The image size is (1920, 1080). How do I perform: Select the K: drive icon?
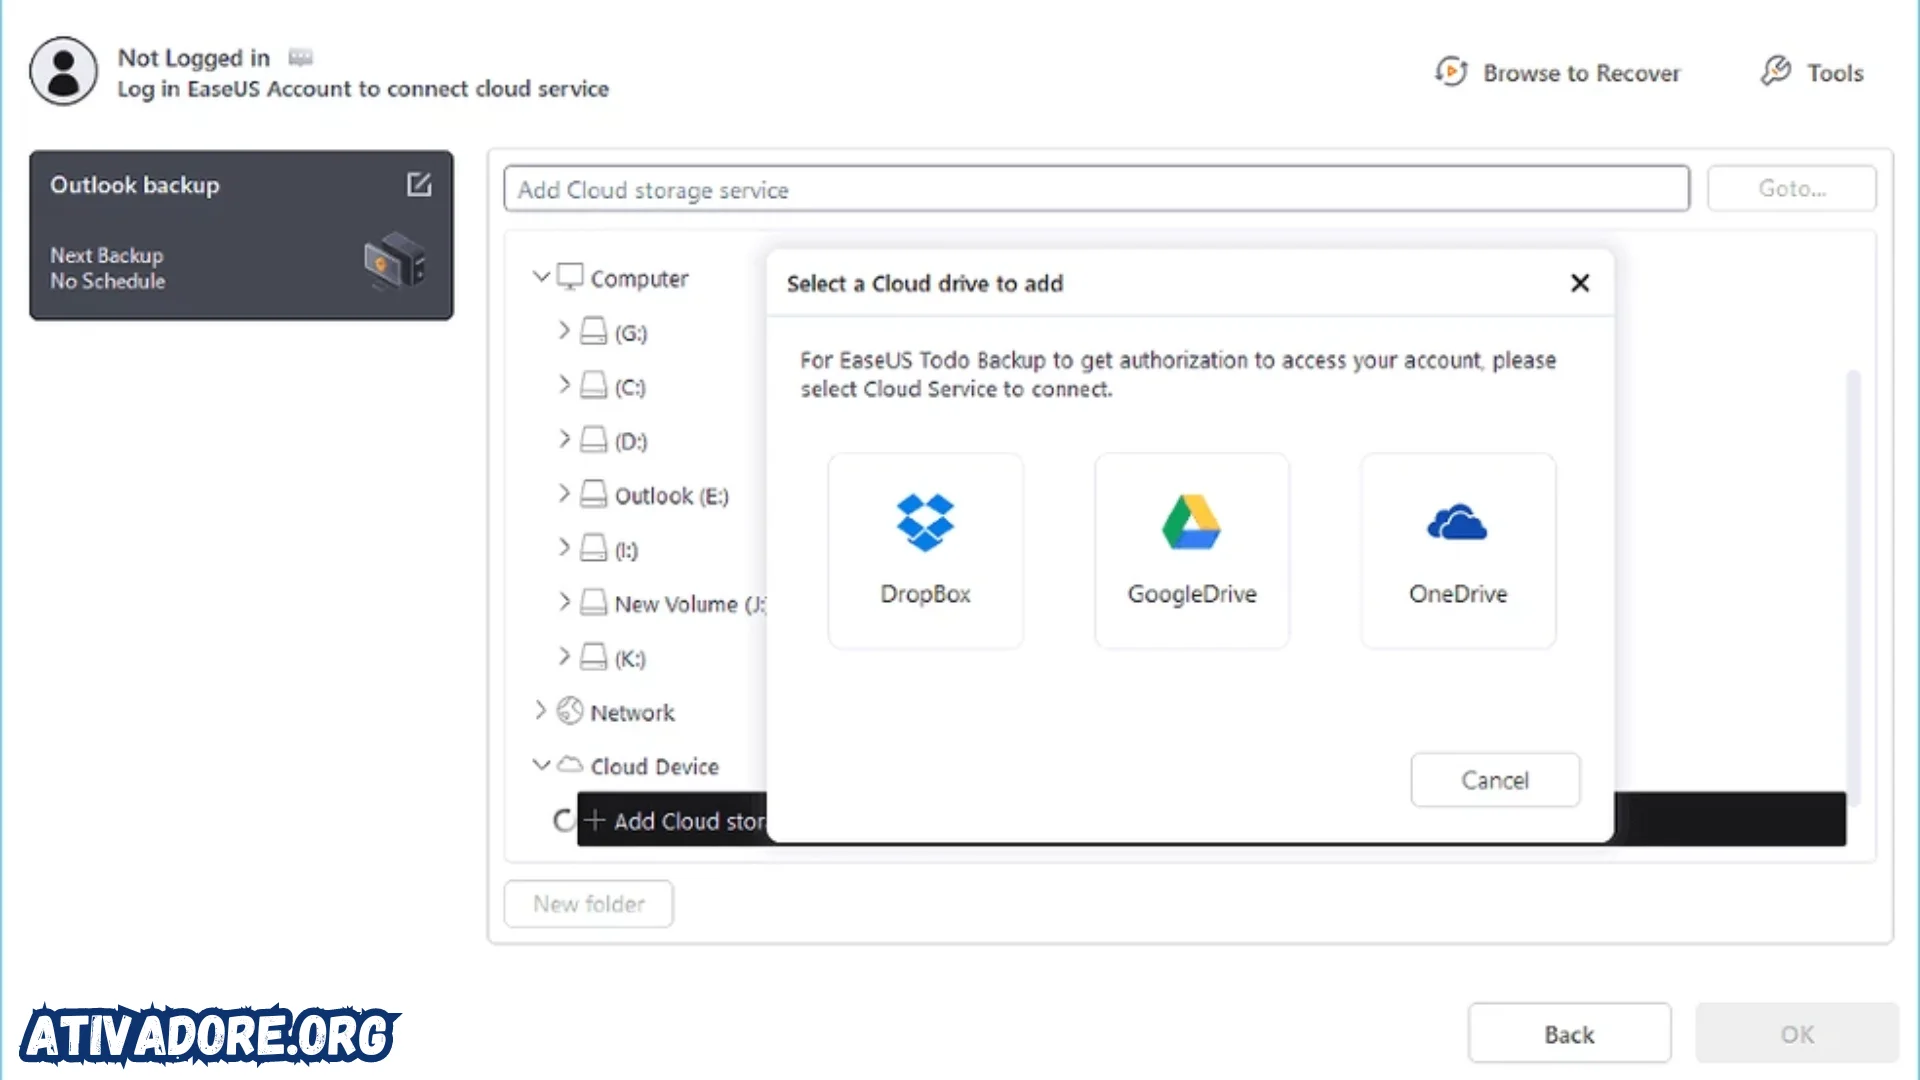tap(594, 657)
